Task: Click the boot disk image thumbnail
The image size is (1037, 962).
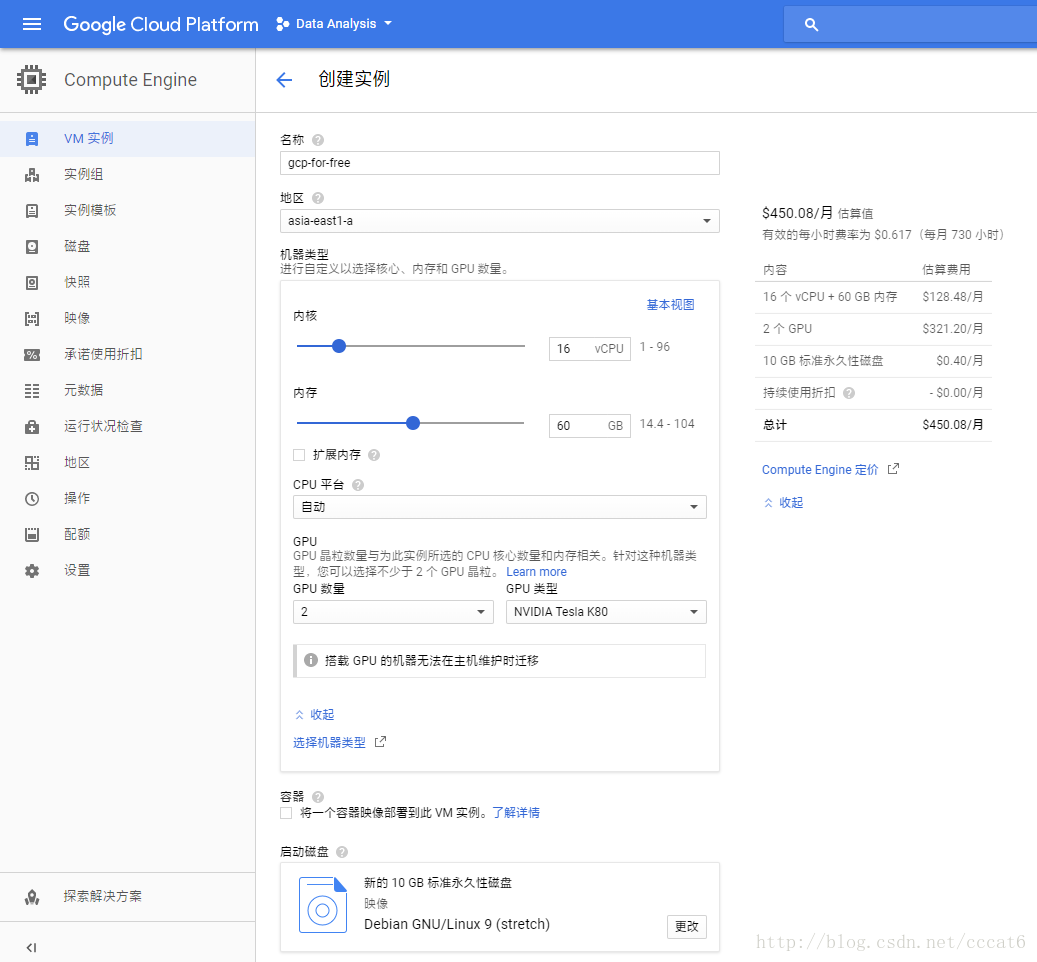Action: pos(323,904)
